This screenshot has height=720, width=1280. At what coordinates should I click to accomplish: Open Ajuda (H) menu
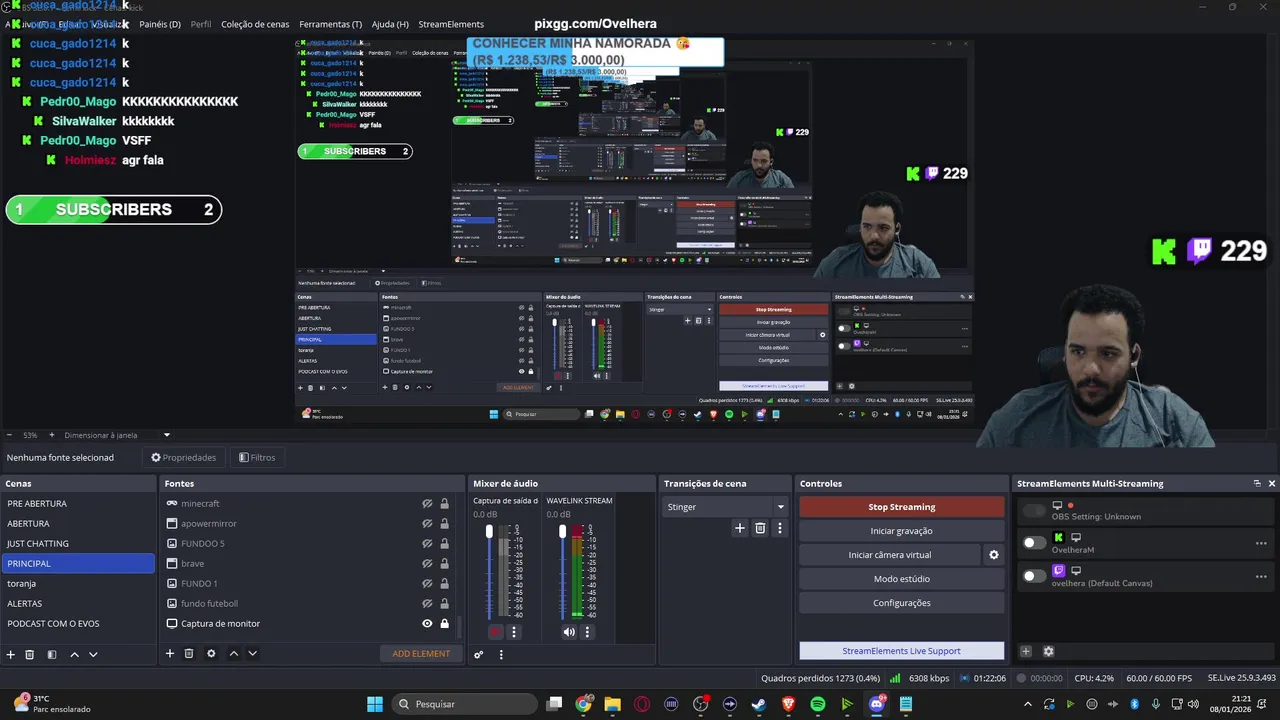390,24
